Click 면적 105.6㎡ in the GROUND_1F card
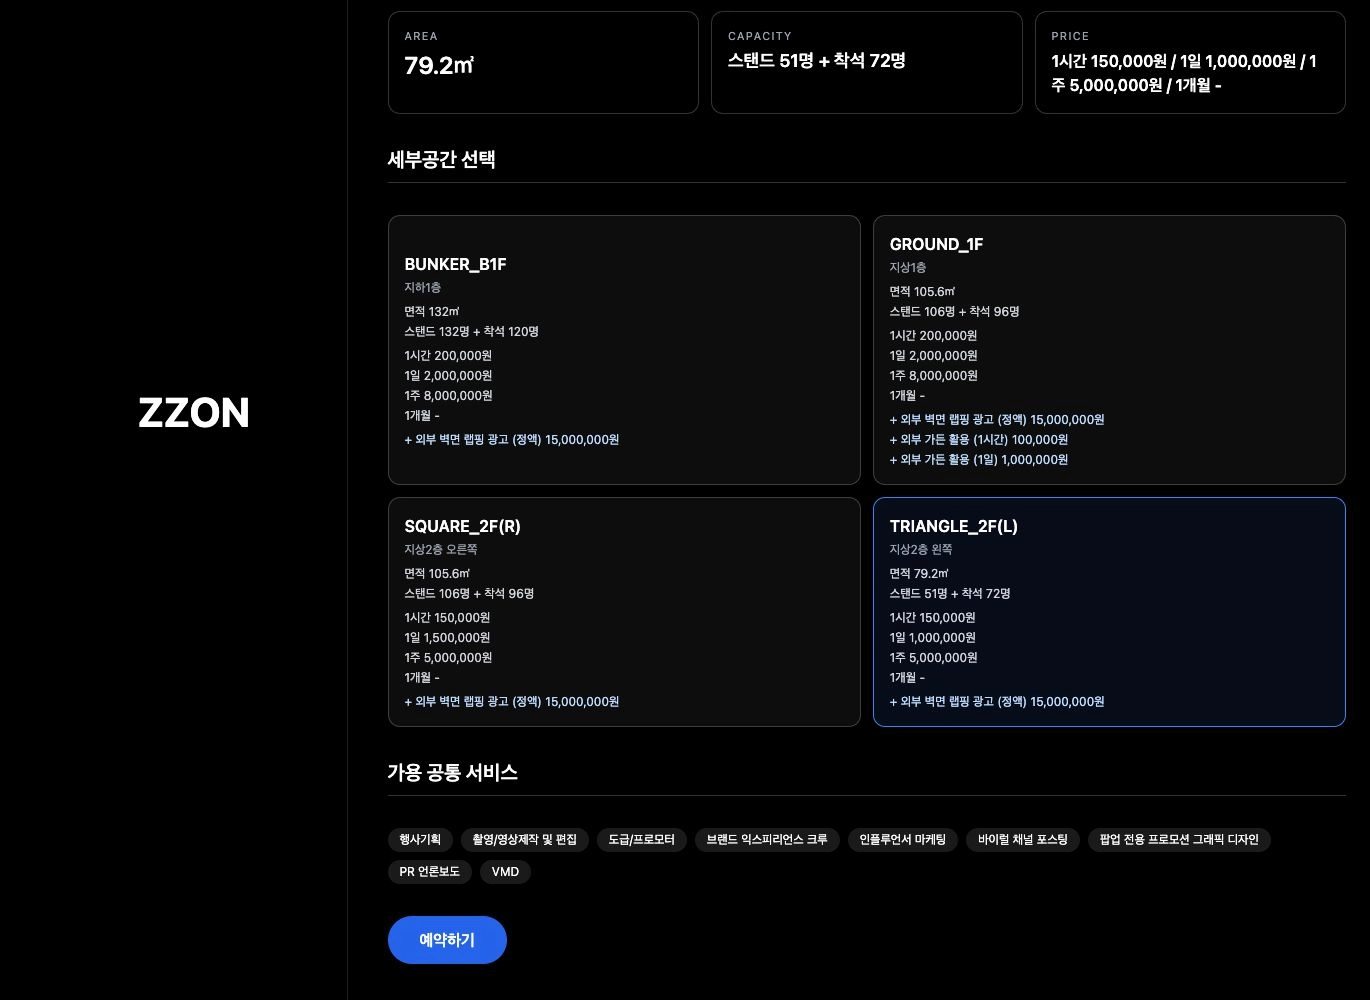Screen dimensions: 1370x1000 922,292
